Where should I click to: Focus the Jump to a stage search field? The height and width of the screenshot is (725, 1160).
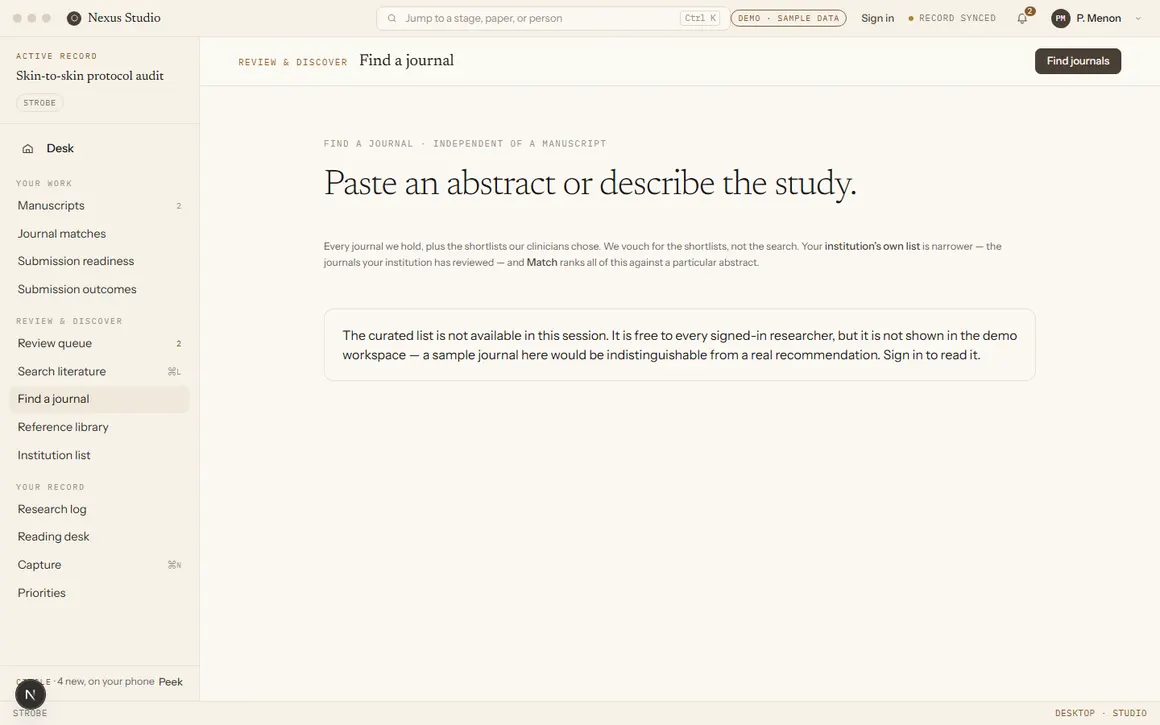553,18
